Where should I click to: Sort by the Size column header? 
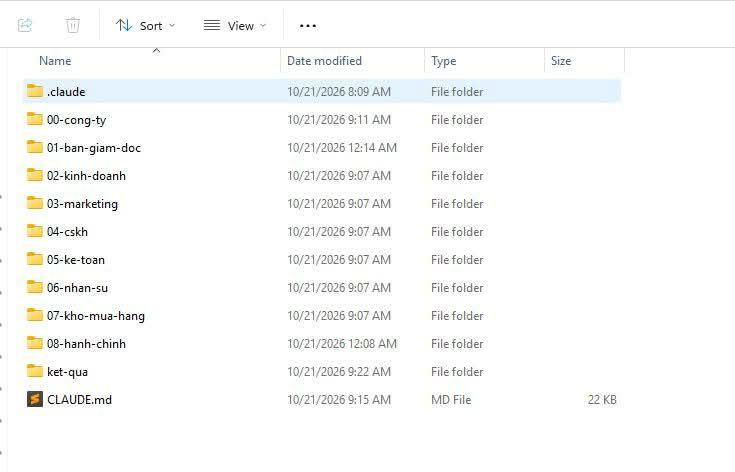(561, 61)
